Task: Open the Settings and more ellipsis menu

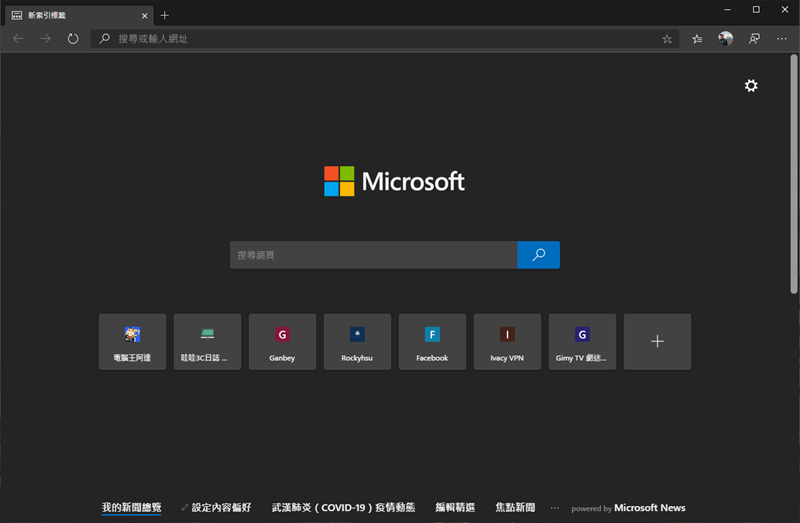Action: (x=782, y=39)
